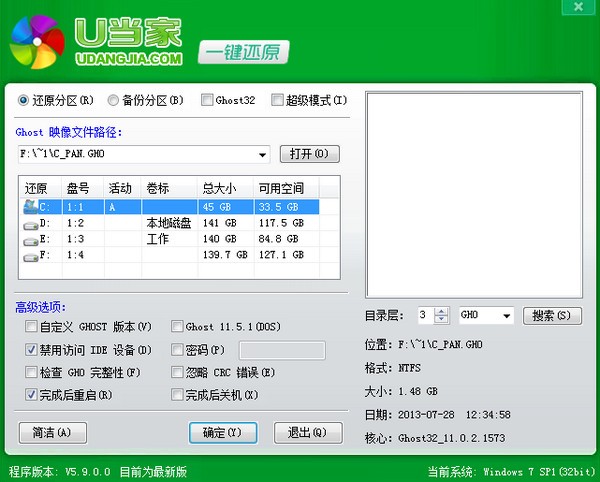Click the 格式 NTFS text

point(393,368)
